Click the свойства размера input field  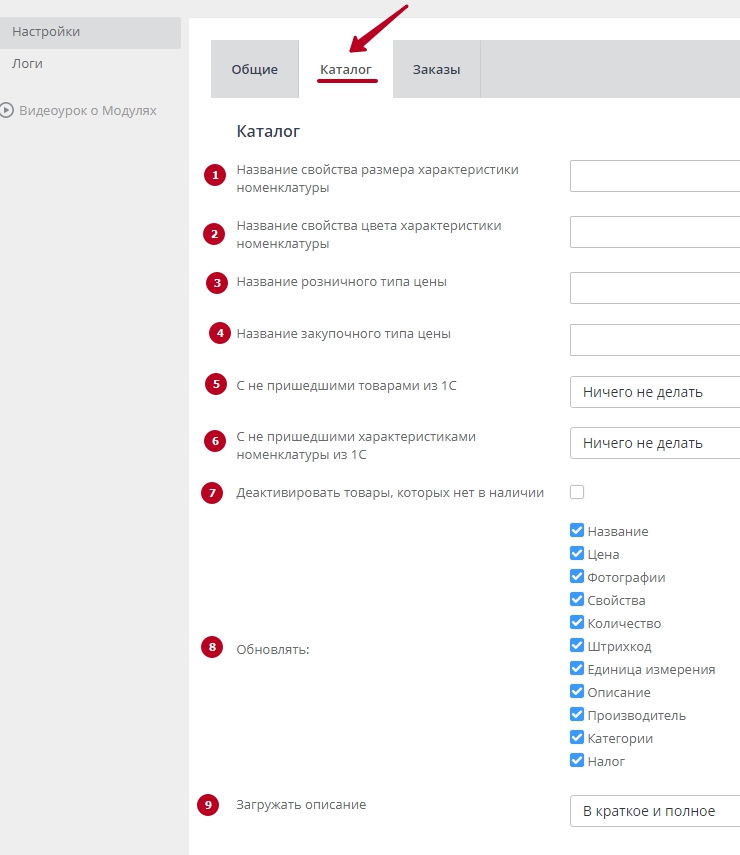[655, 176]
